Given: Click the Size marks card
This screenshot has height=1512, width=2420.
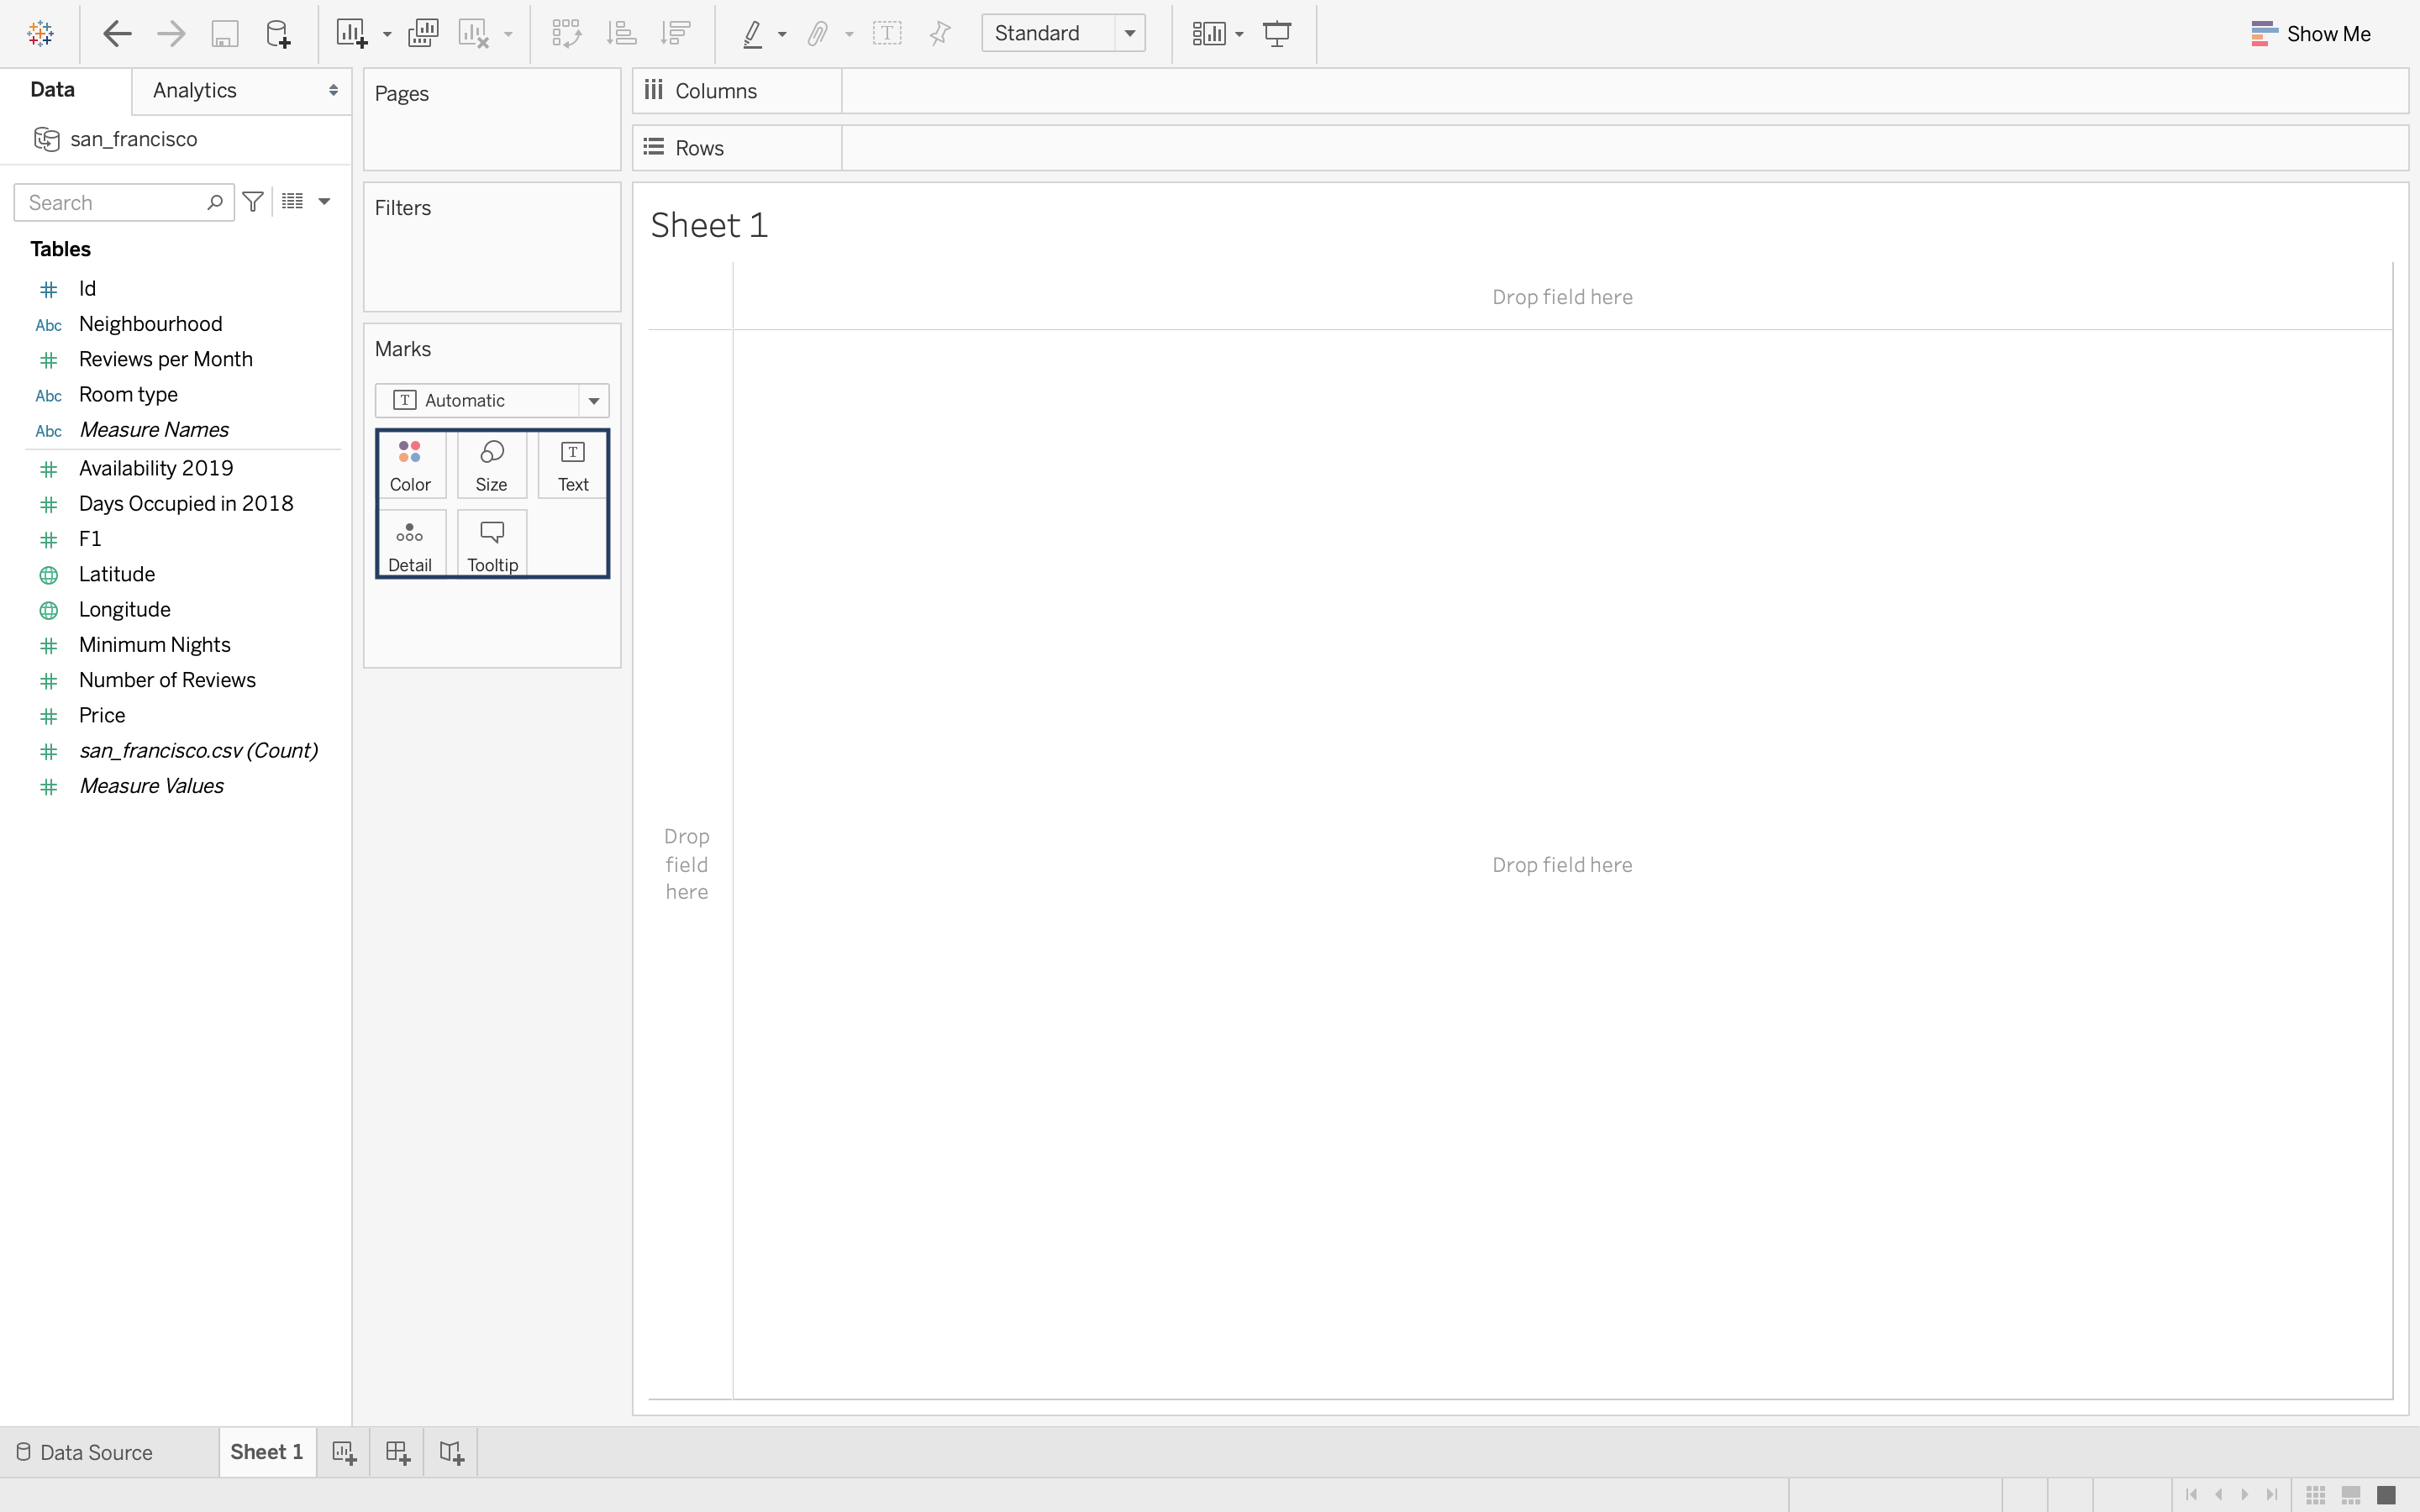Looking at the screenshot, I should click(x=491, y=465).
